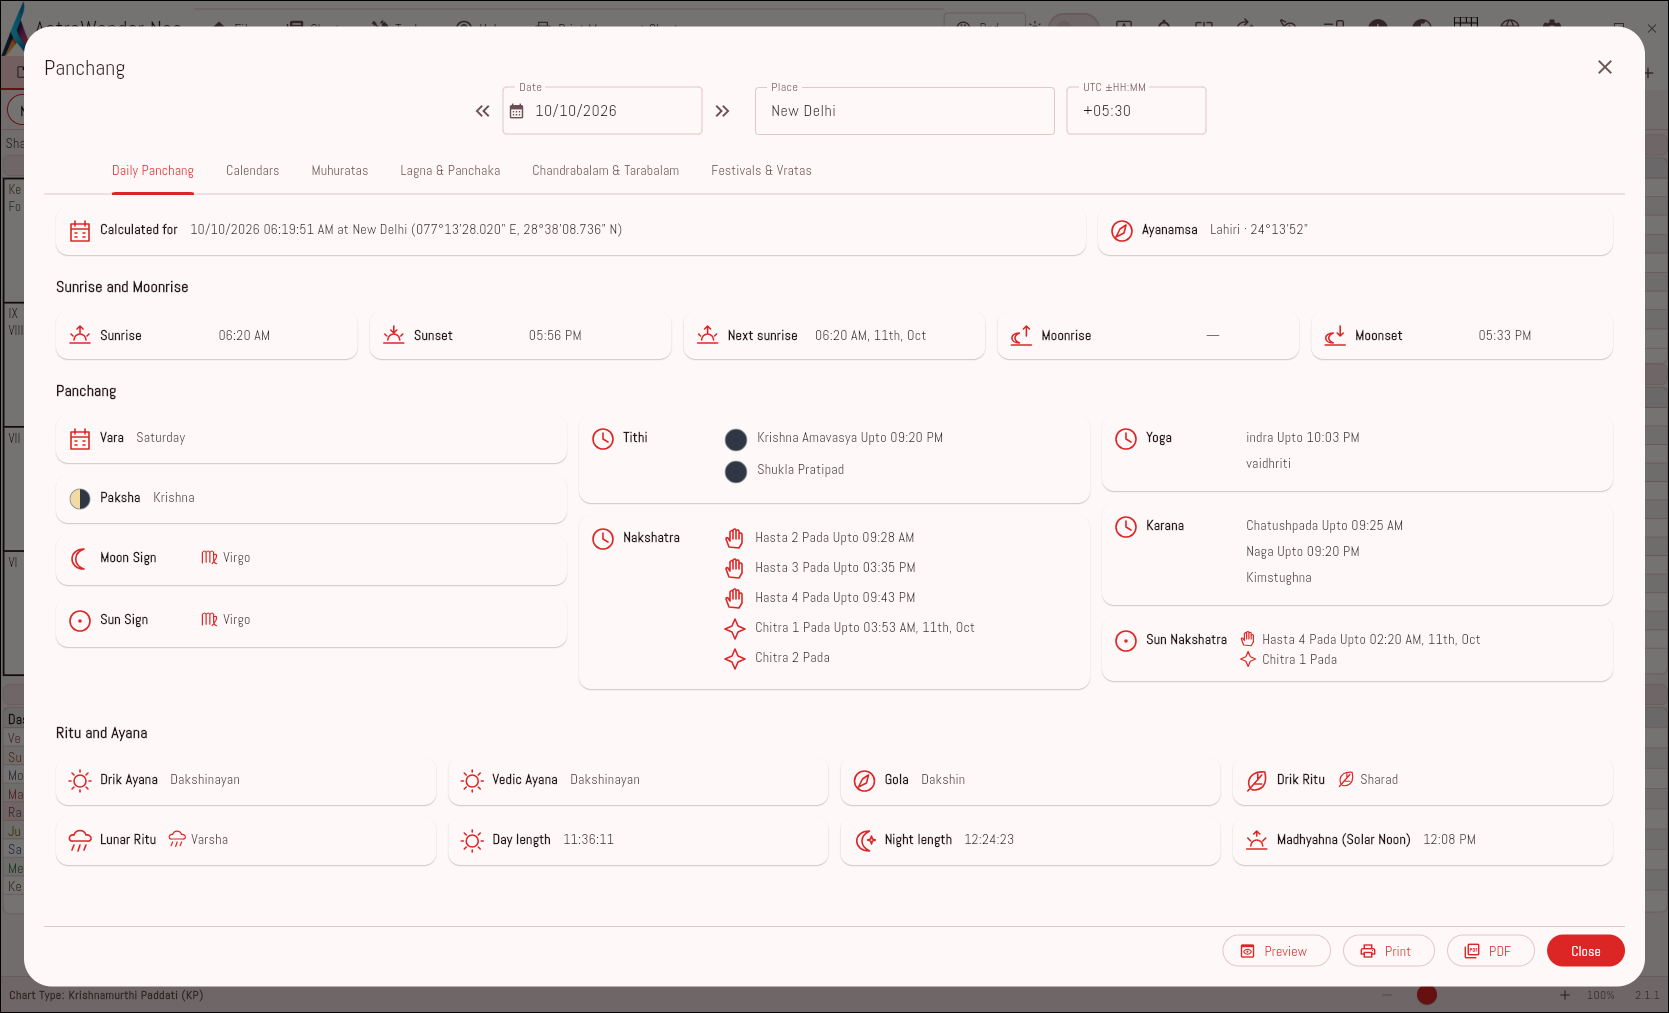Click the Night length moon icon
Screen dimensions: 1669x1013
pos(865,841)
